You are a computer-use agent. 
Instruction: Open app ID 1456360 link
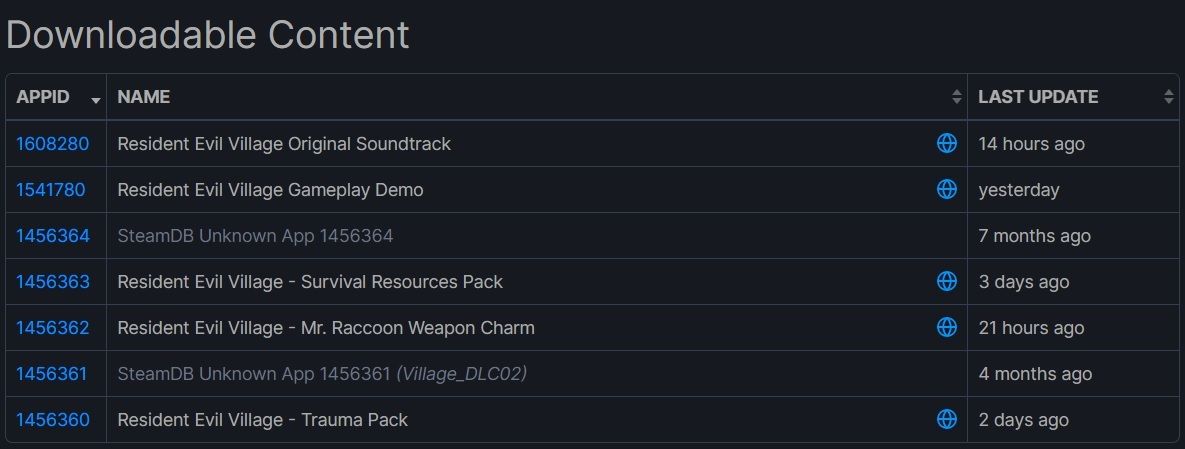click(x=53, y=420)
